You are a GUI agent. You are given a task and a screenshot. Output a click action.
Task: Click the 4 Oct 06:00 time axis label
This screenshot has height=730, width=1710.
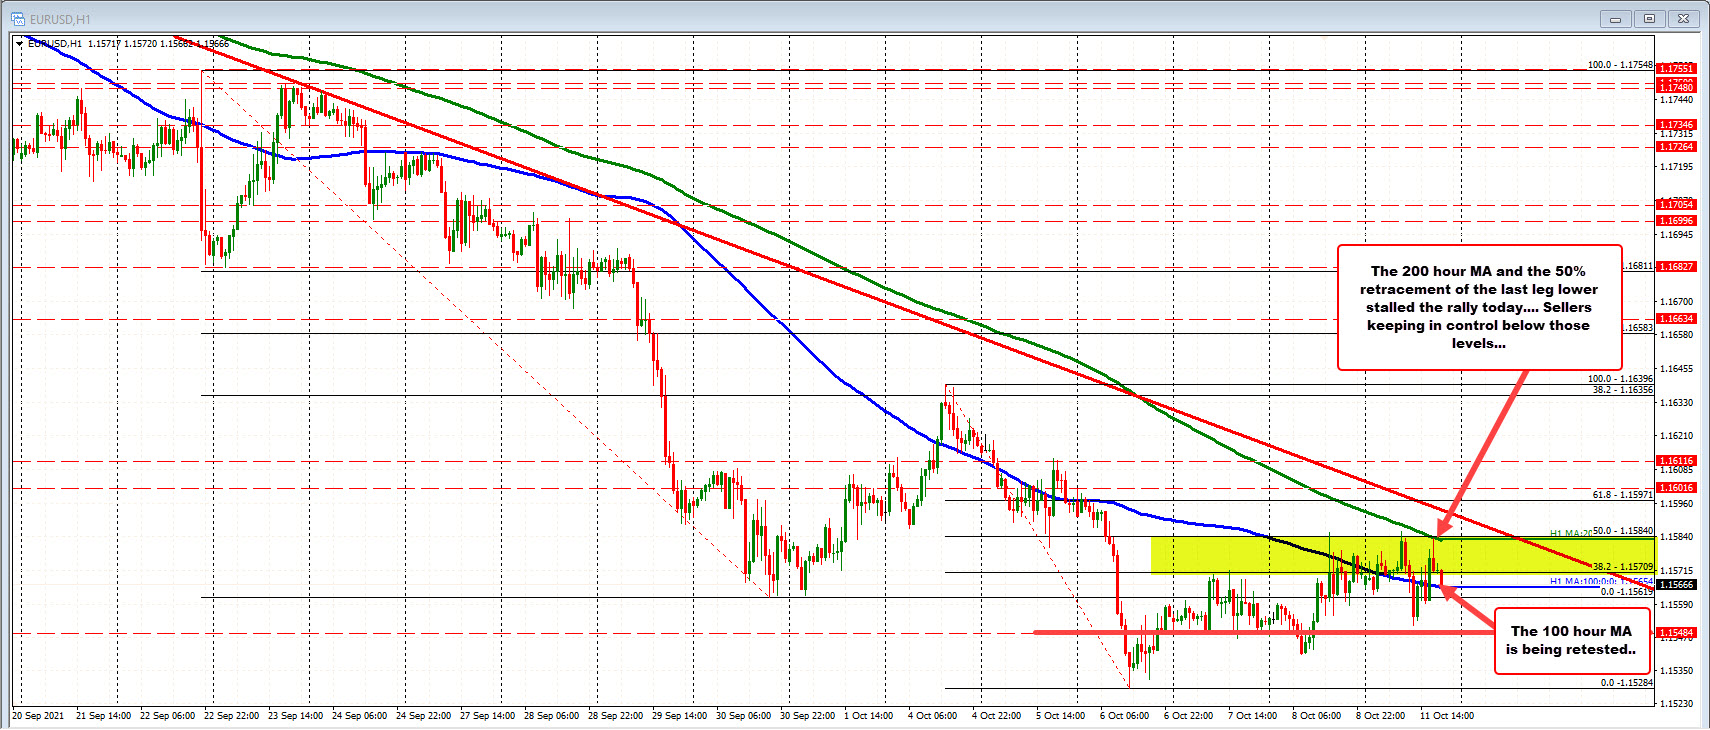932,716
